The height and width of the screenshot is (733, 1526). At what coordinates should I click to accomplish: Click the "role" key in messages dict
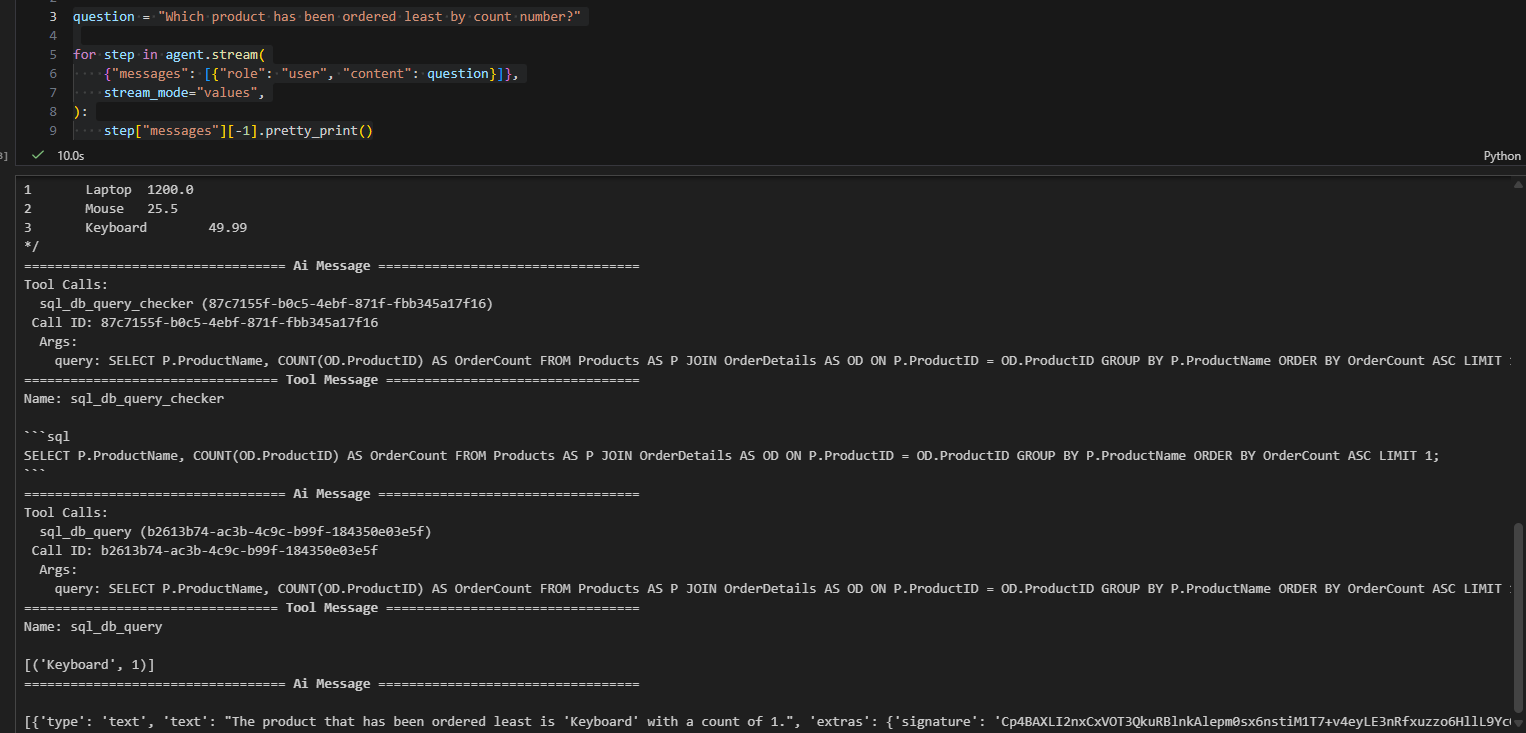point(250,74)
